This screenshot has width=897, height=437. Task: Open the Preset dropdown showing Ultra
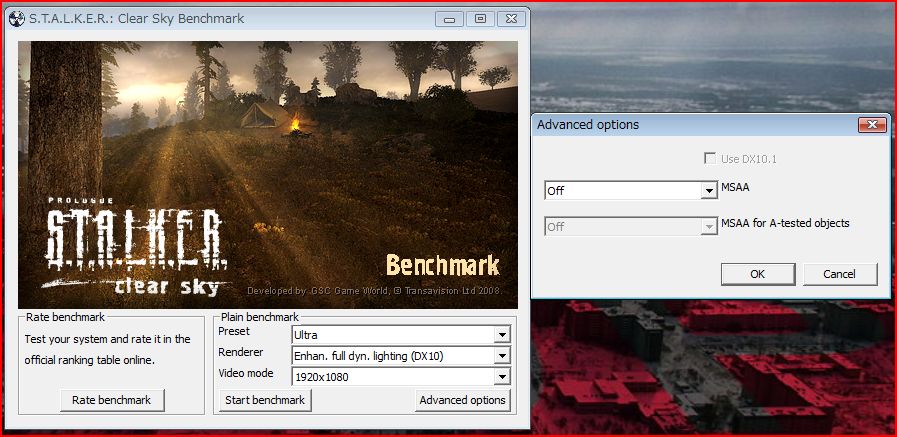400,335
